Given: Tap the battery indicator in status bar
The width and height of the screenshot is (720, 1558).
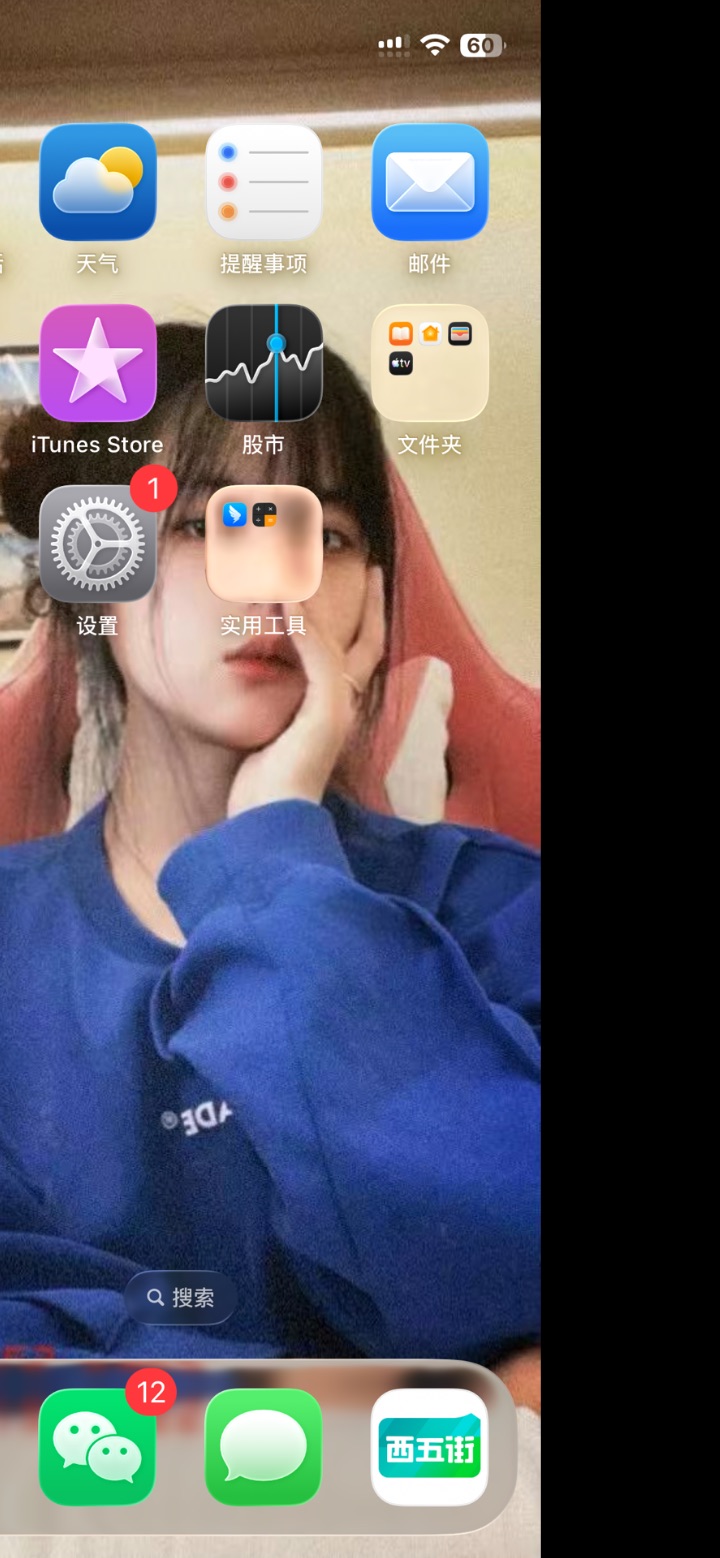Looking at the screenshot, I should (482, 45).
